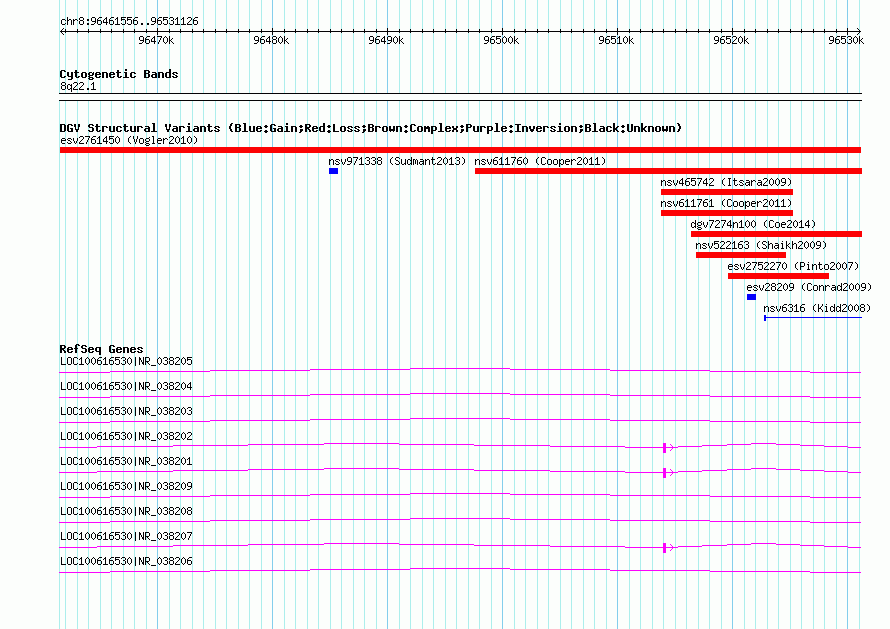Image resolution: width=890 pixels, height=629 pixels.
Task: Click the exon marker on NR_038207 transcript
Action: tap(665, 548)
